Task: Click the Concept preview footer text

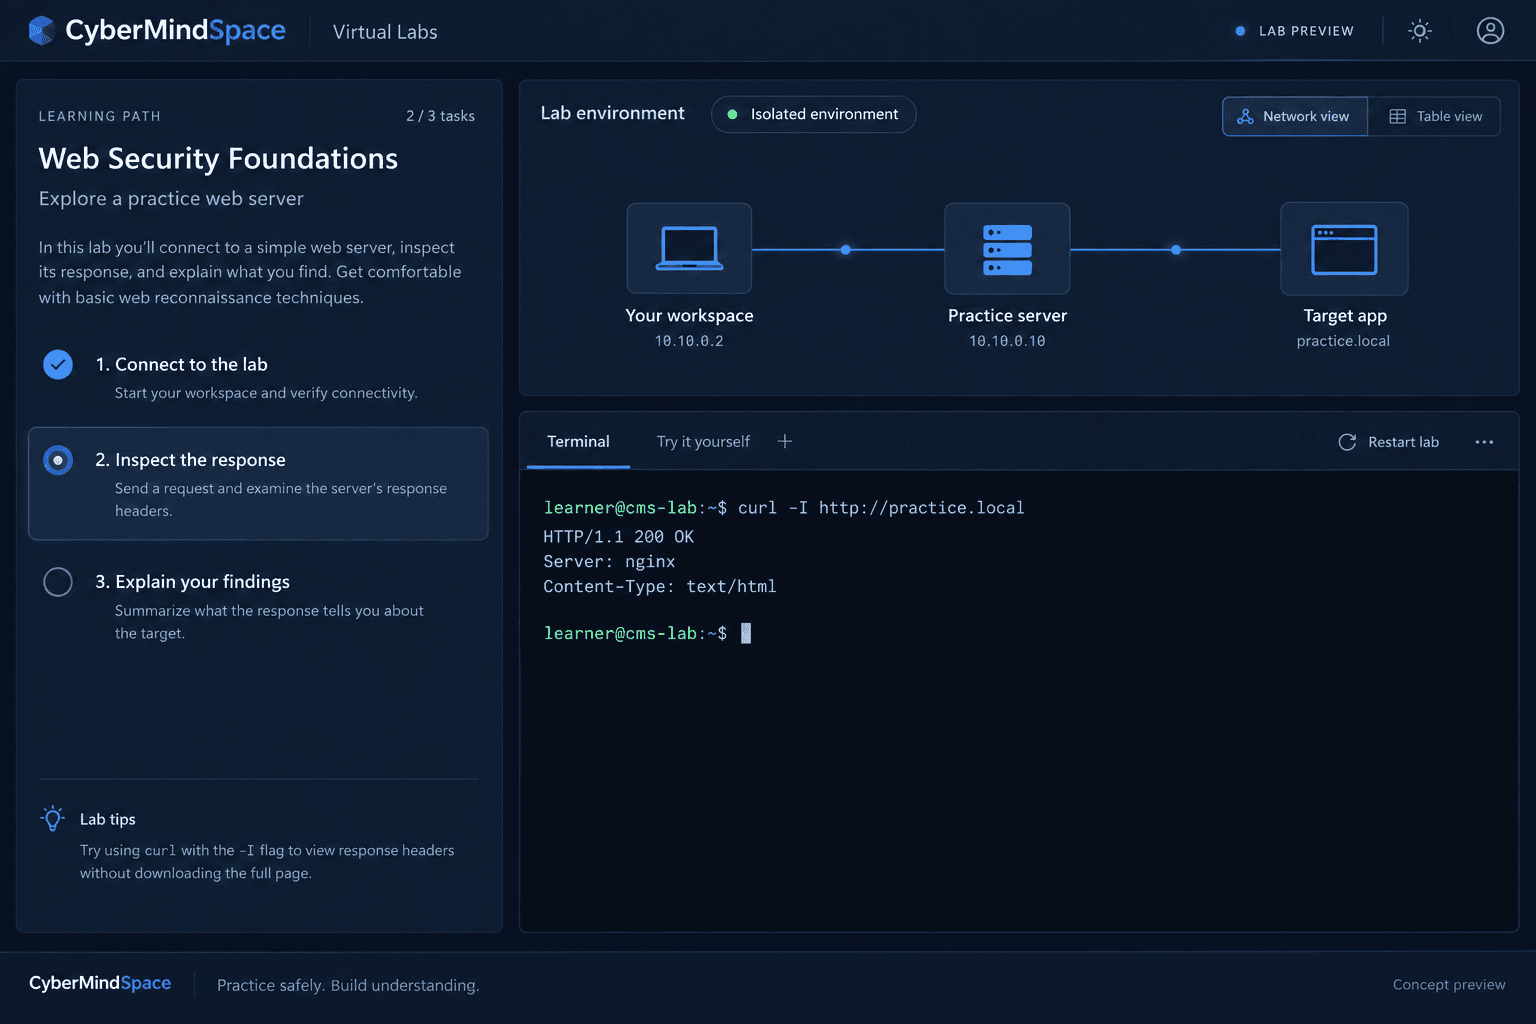Action: pos(1449,985)
